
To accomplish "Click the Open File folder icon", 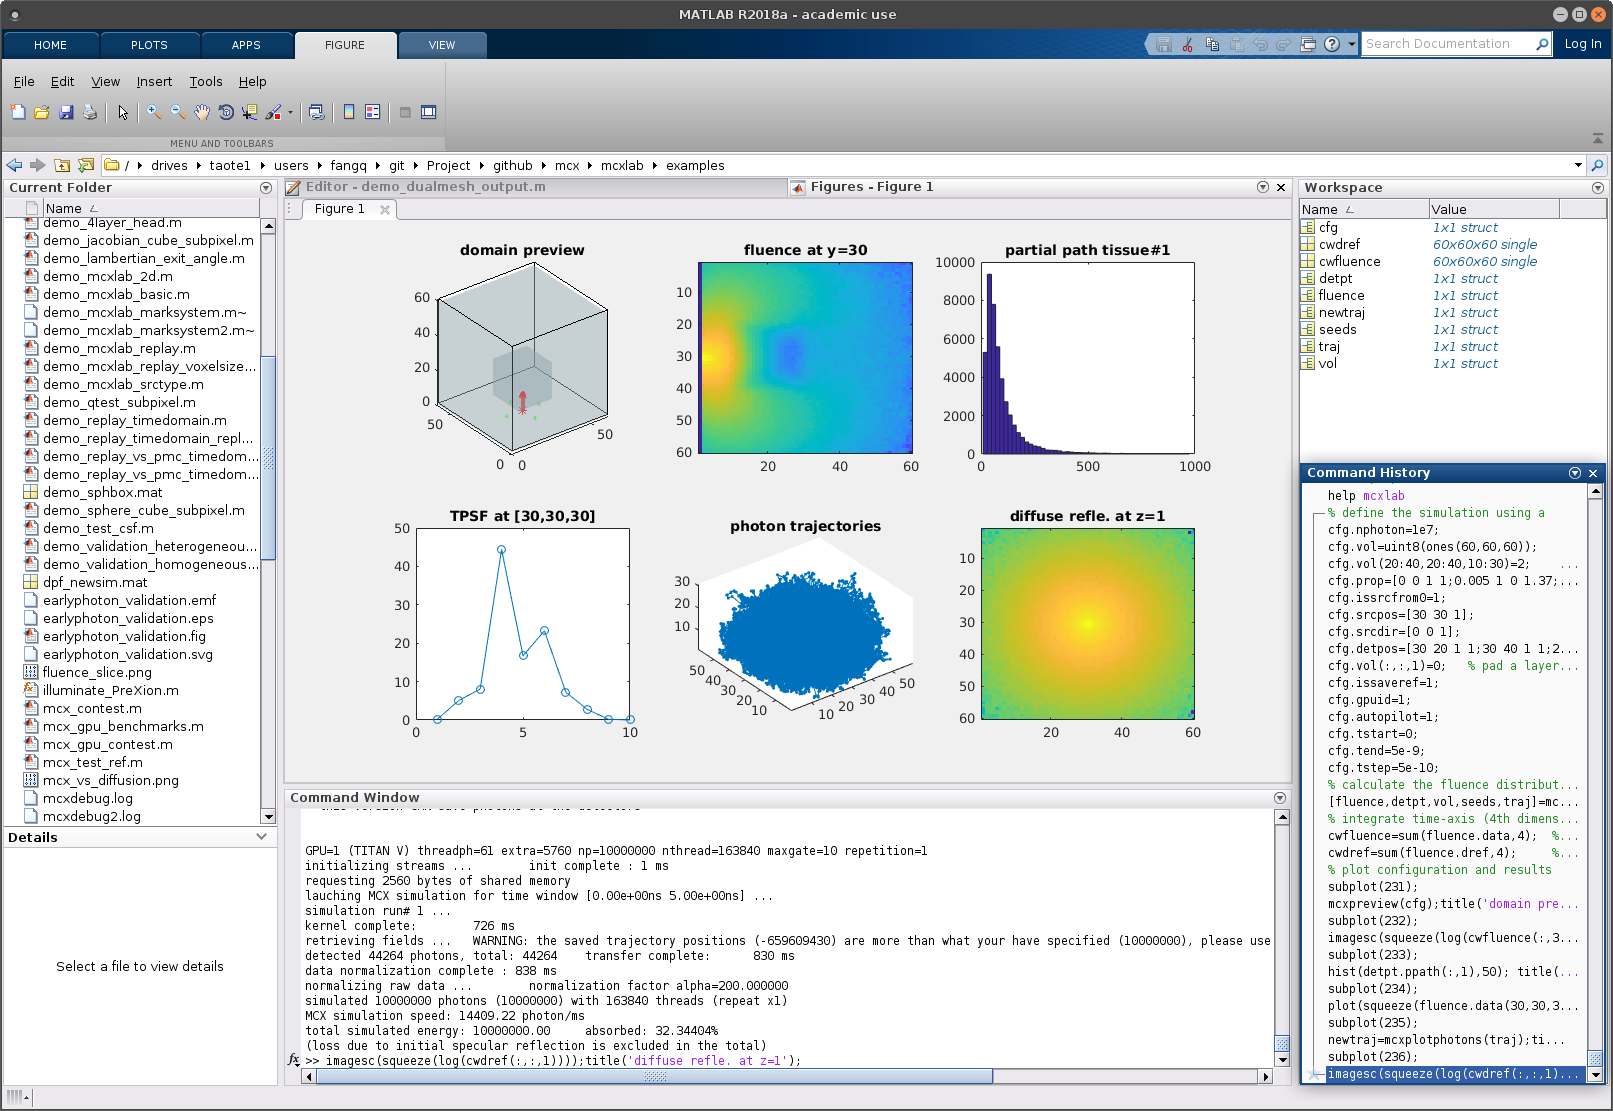I will [42, 112].
